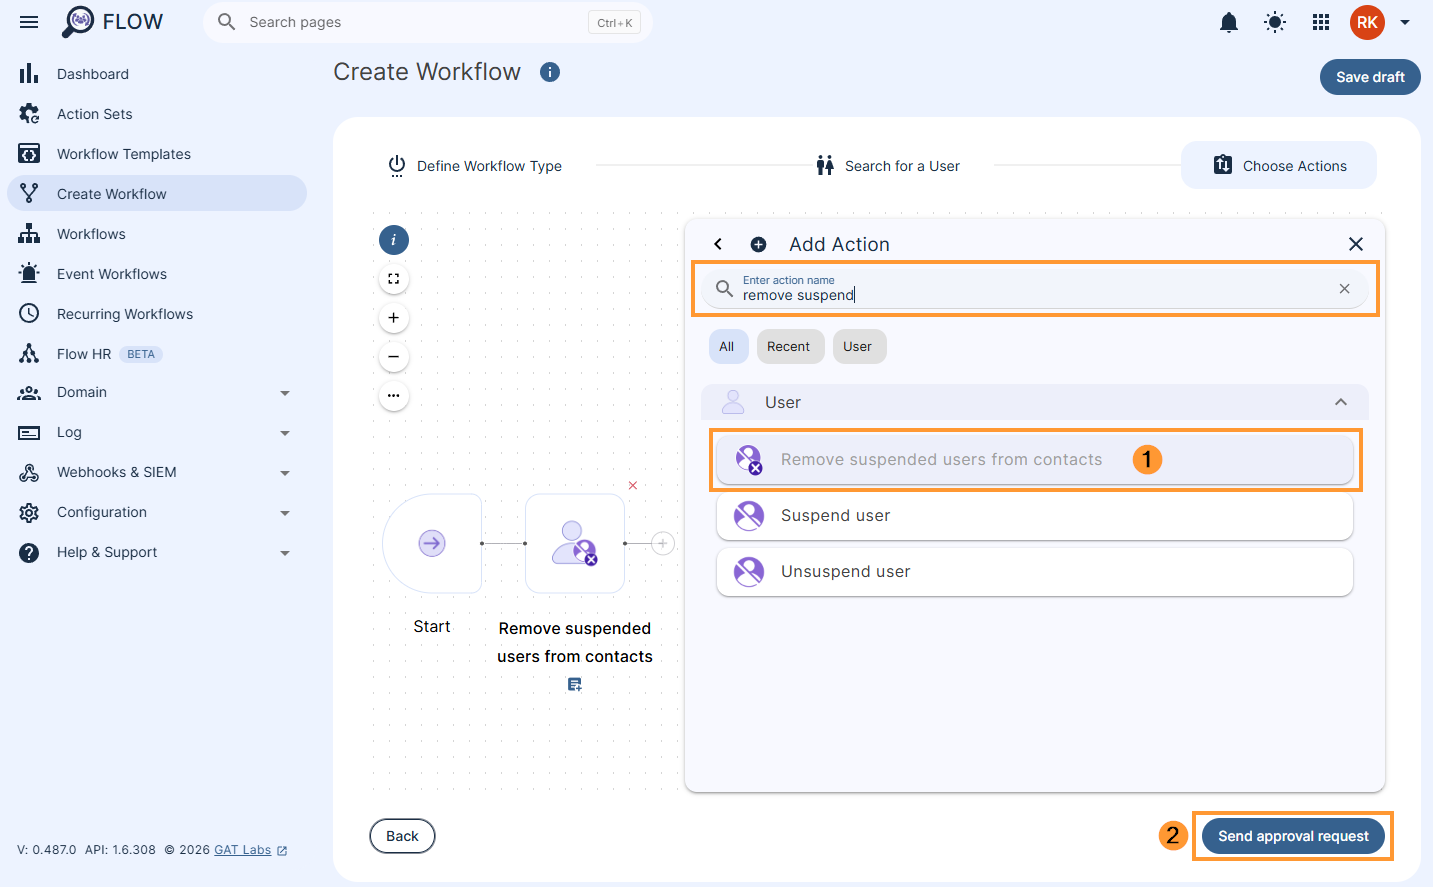Expand the account dropdown arrow
The image size is (1433, 887).
point(1405,22)
